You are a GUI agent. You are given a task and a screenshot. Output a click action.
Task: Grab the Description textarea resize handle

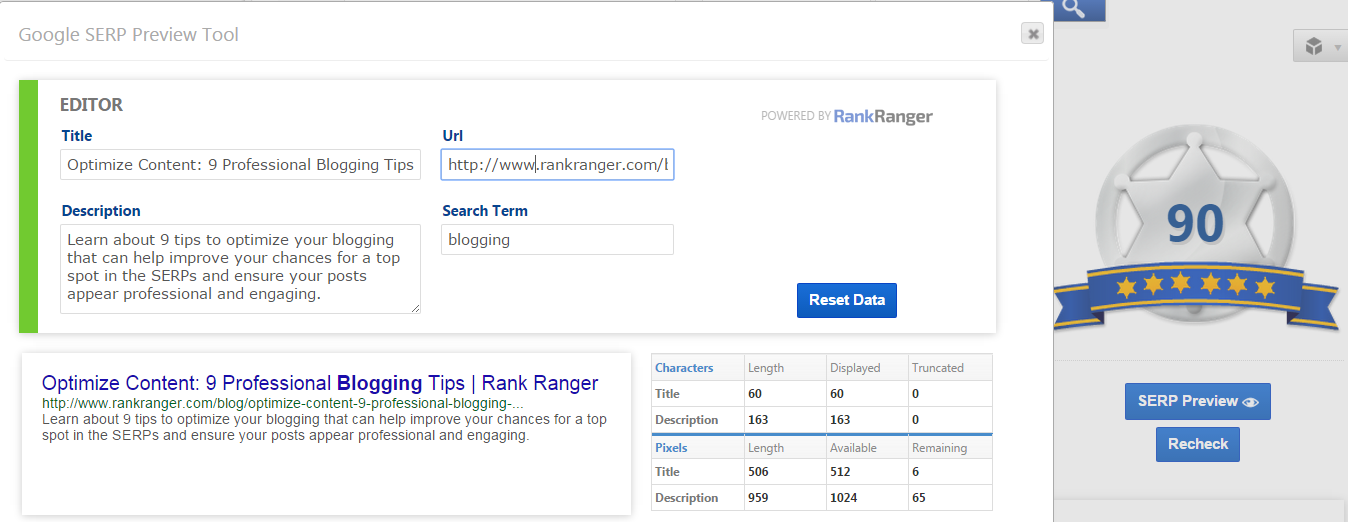415,308
